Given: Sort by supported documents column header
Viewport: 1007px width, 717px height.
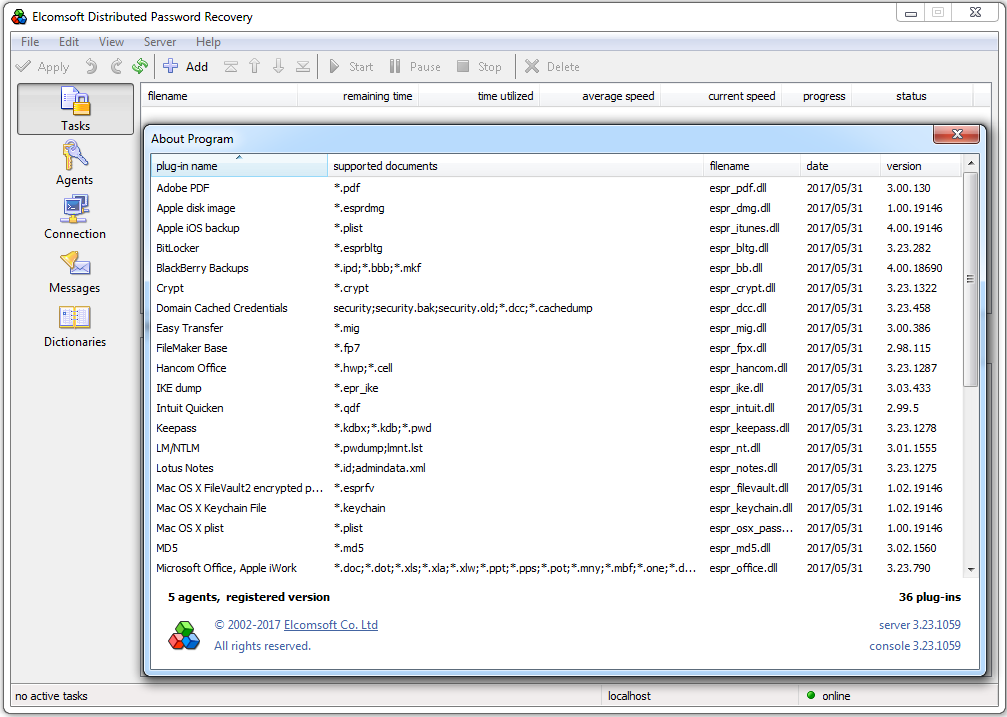Looking at the screenshot, I should (515, 166).
